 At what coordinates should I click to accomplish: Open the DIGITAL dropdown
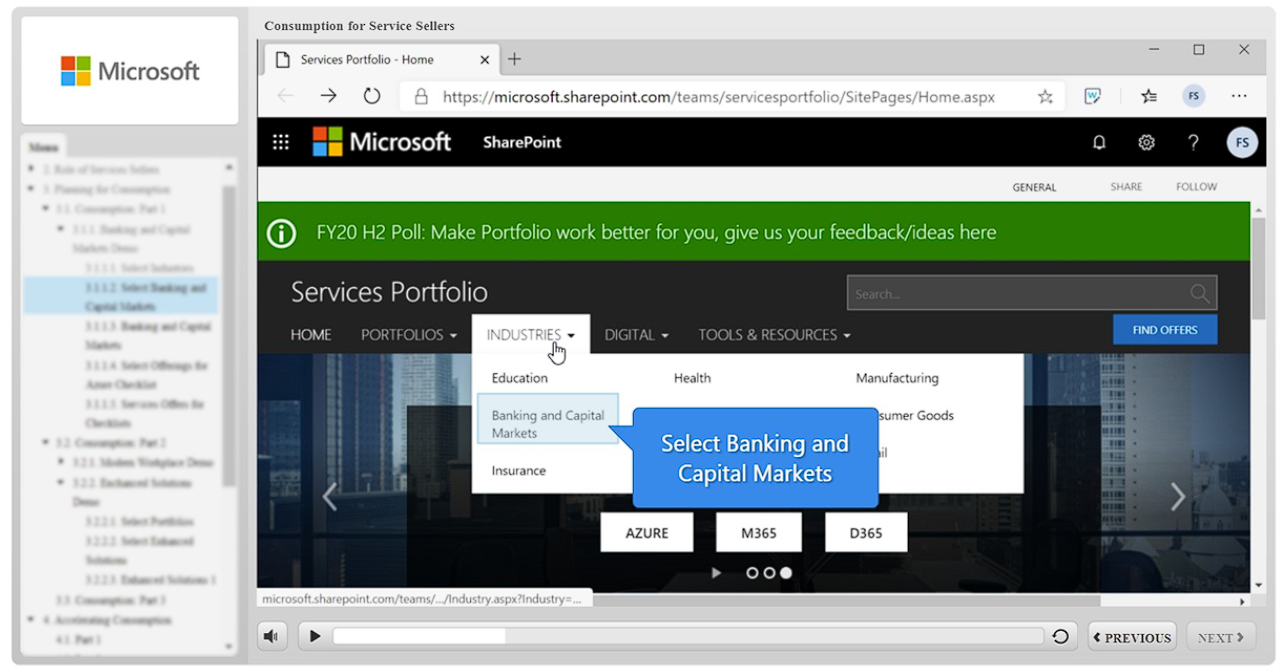(x=636, y=335)
